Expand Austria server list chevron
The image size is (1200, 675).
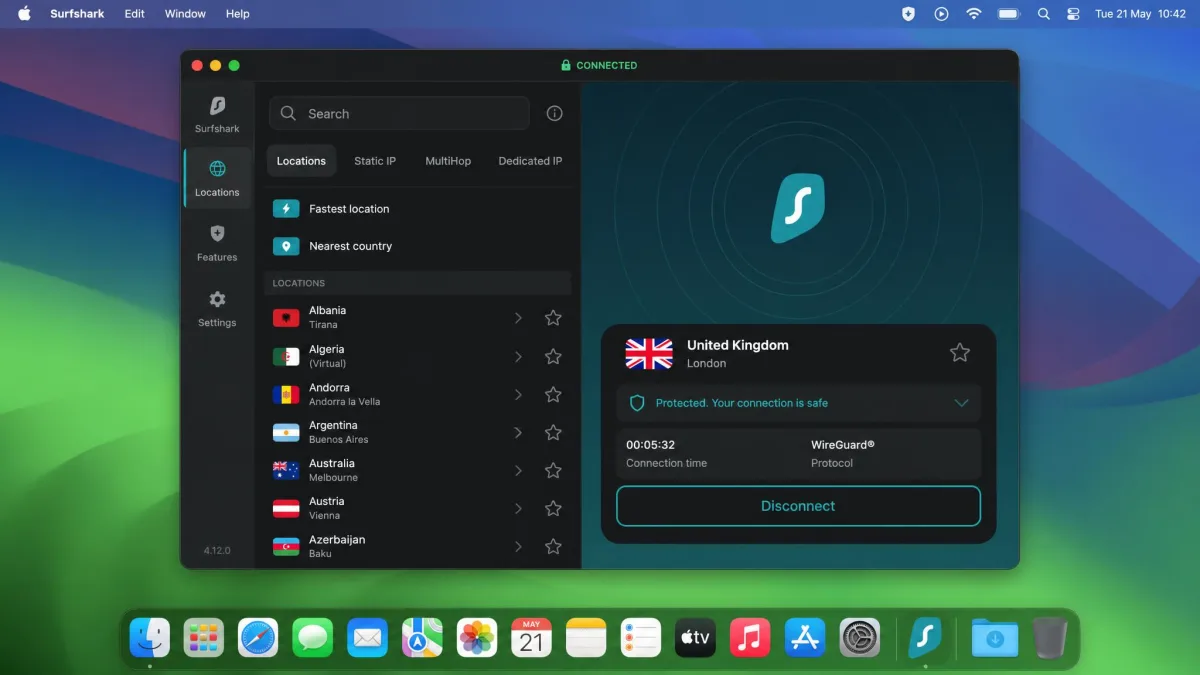pyautogui.click(x=518, y=509)
